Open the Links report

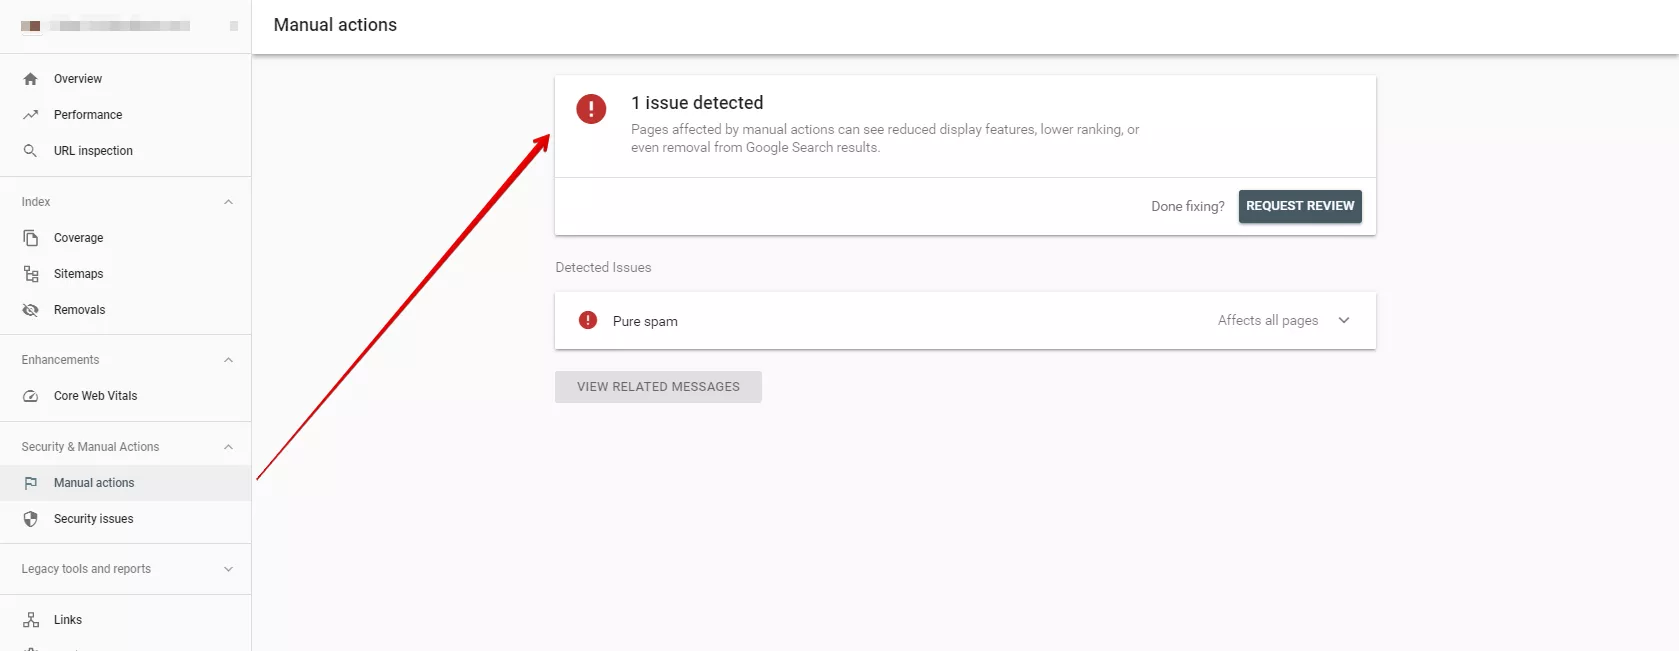pyautogui.click(x=125, y=620)
